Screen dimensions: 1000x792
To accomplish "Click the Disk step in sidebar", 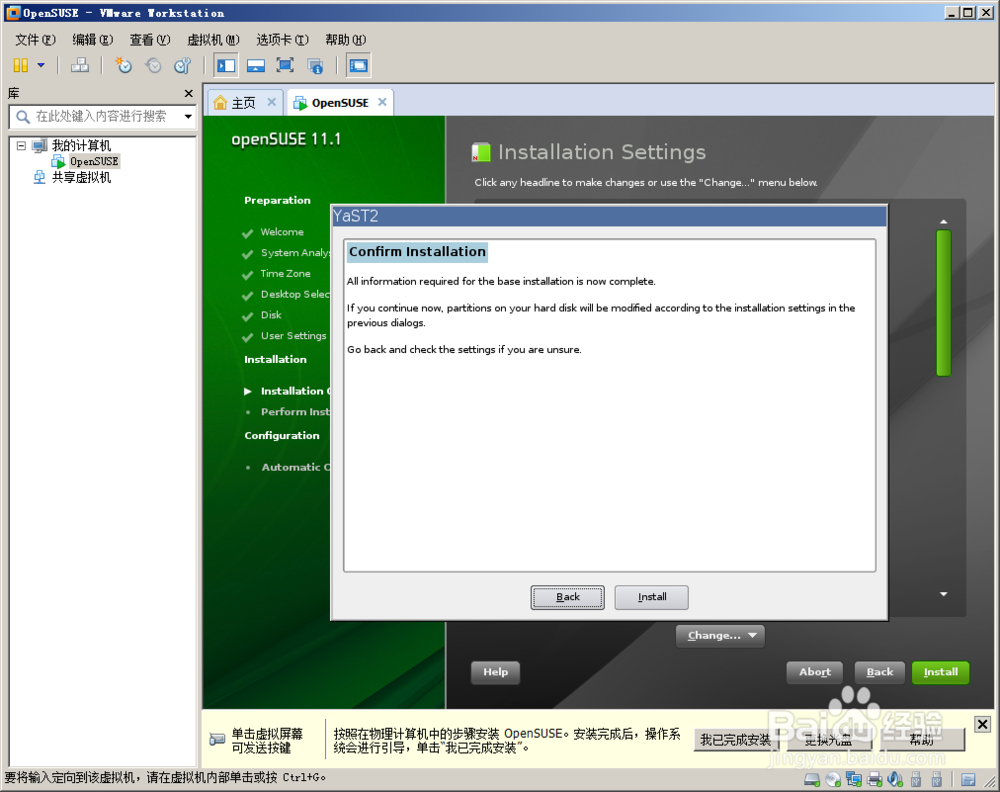I will (271, 315).
